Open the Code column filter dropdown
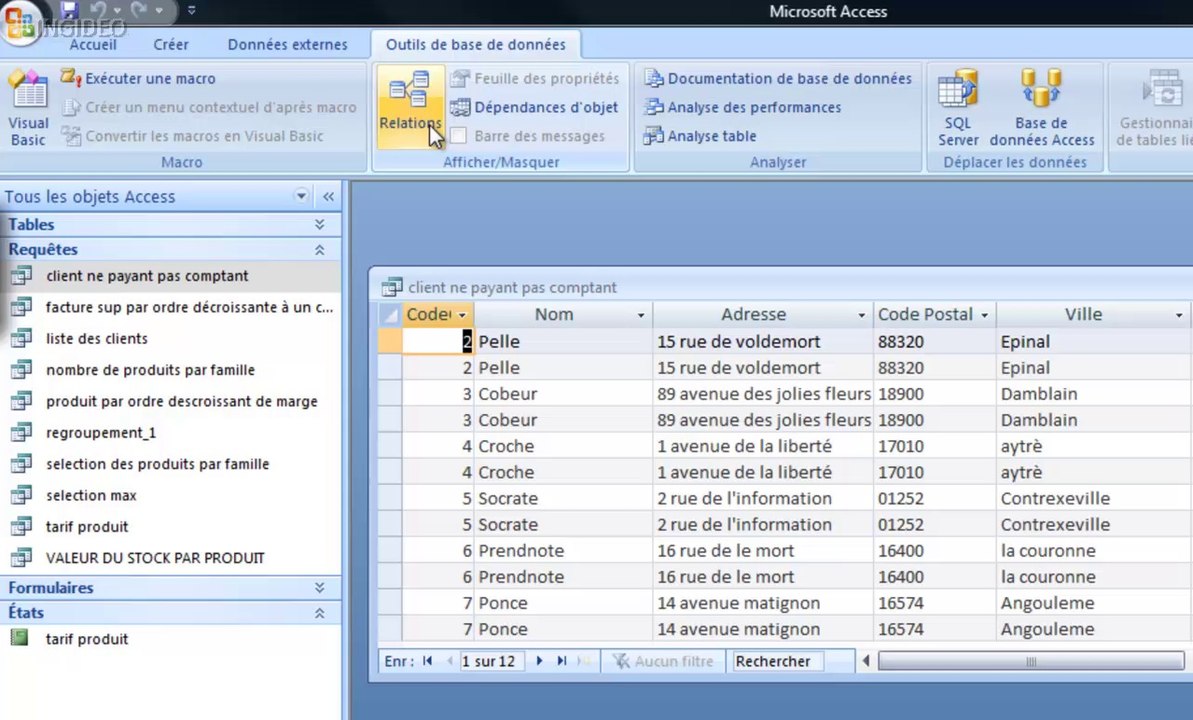Screen dimensions: 1193x720 coord(462,315)
